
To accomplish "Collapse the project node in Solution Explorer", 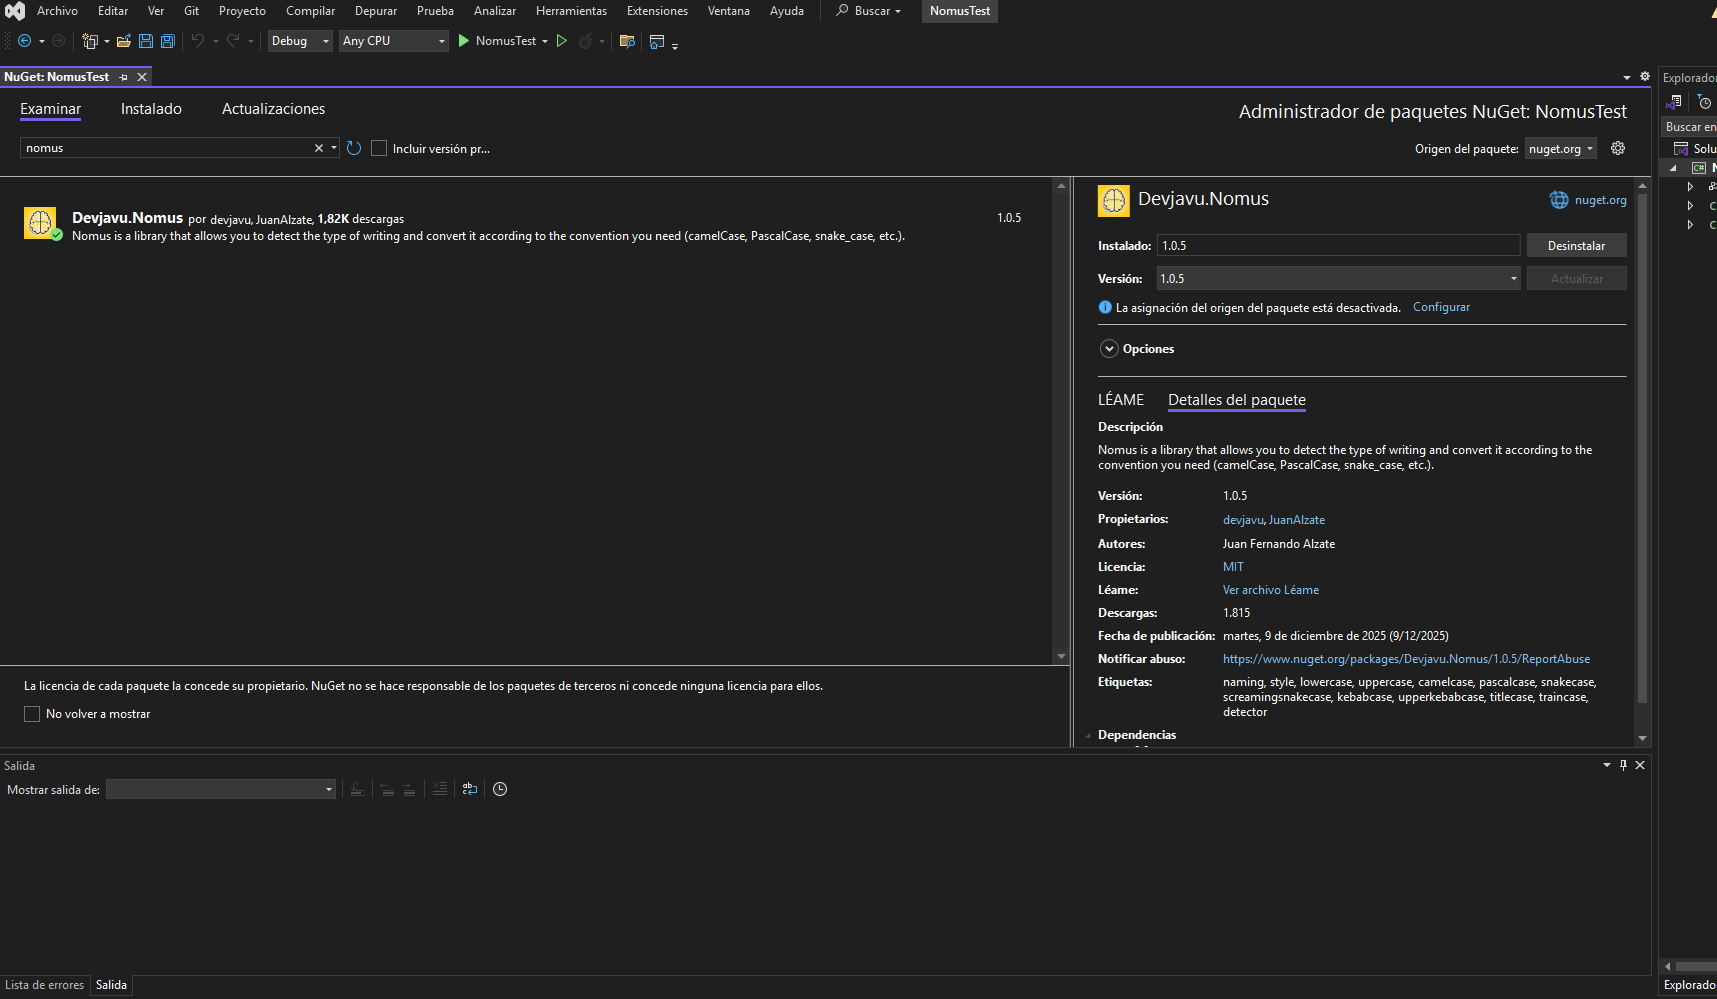I will [1674, 168].
